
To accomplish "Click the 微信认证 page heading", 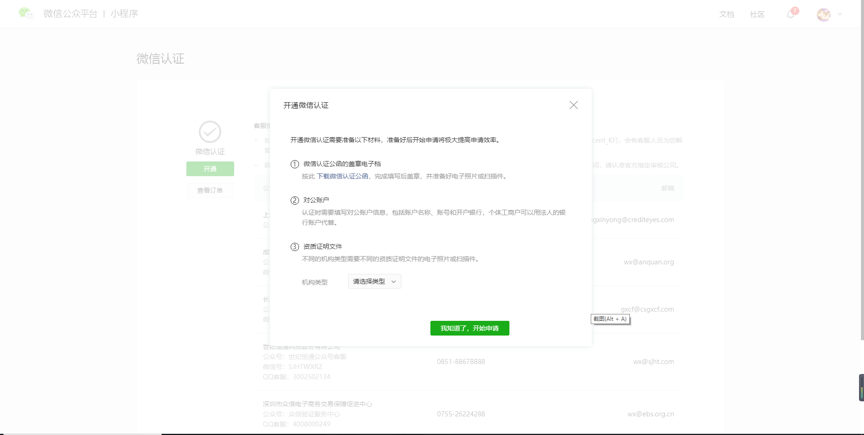I will tap(160, 58).
